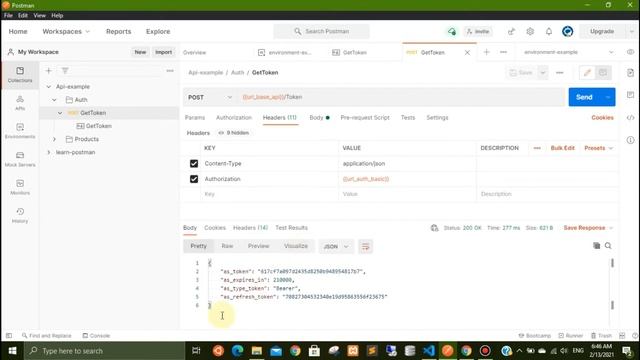Open the POST method dropdown

click(x=210, y=97)
